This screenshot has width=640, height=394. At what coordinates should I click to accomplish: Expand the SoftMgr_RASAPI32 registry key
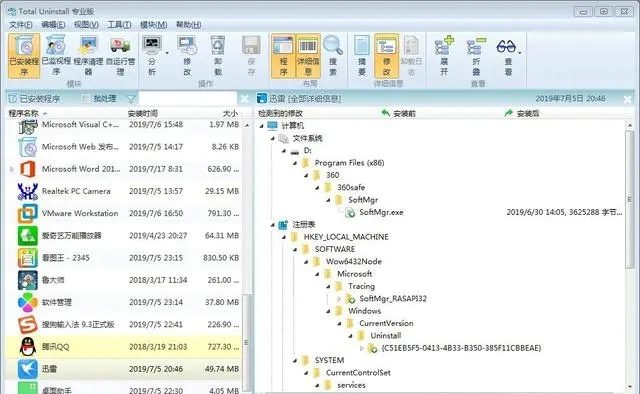point(339,299)
